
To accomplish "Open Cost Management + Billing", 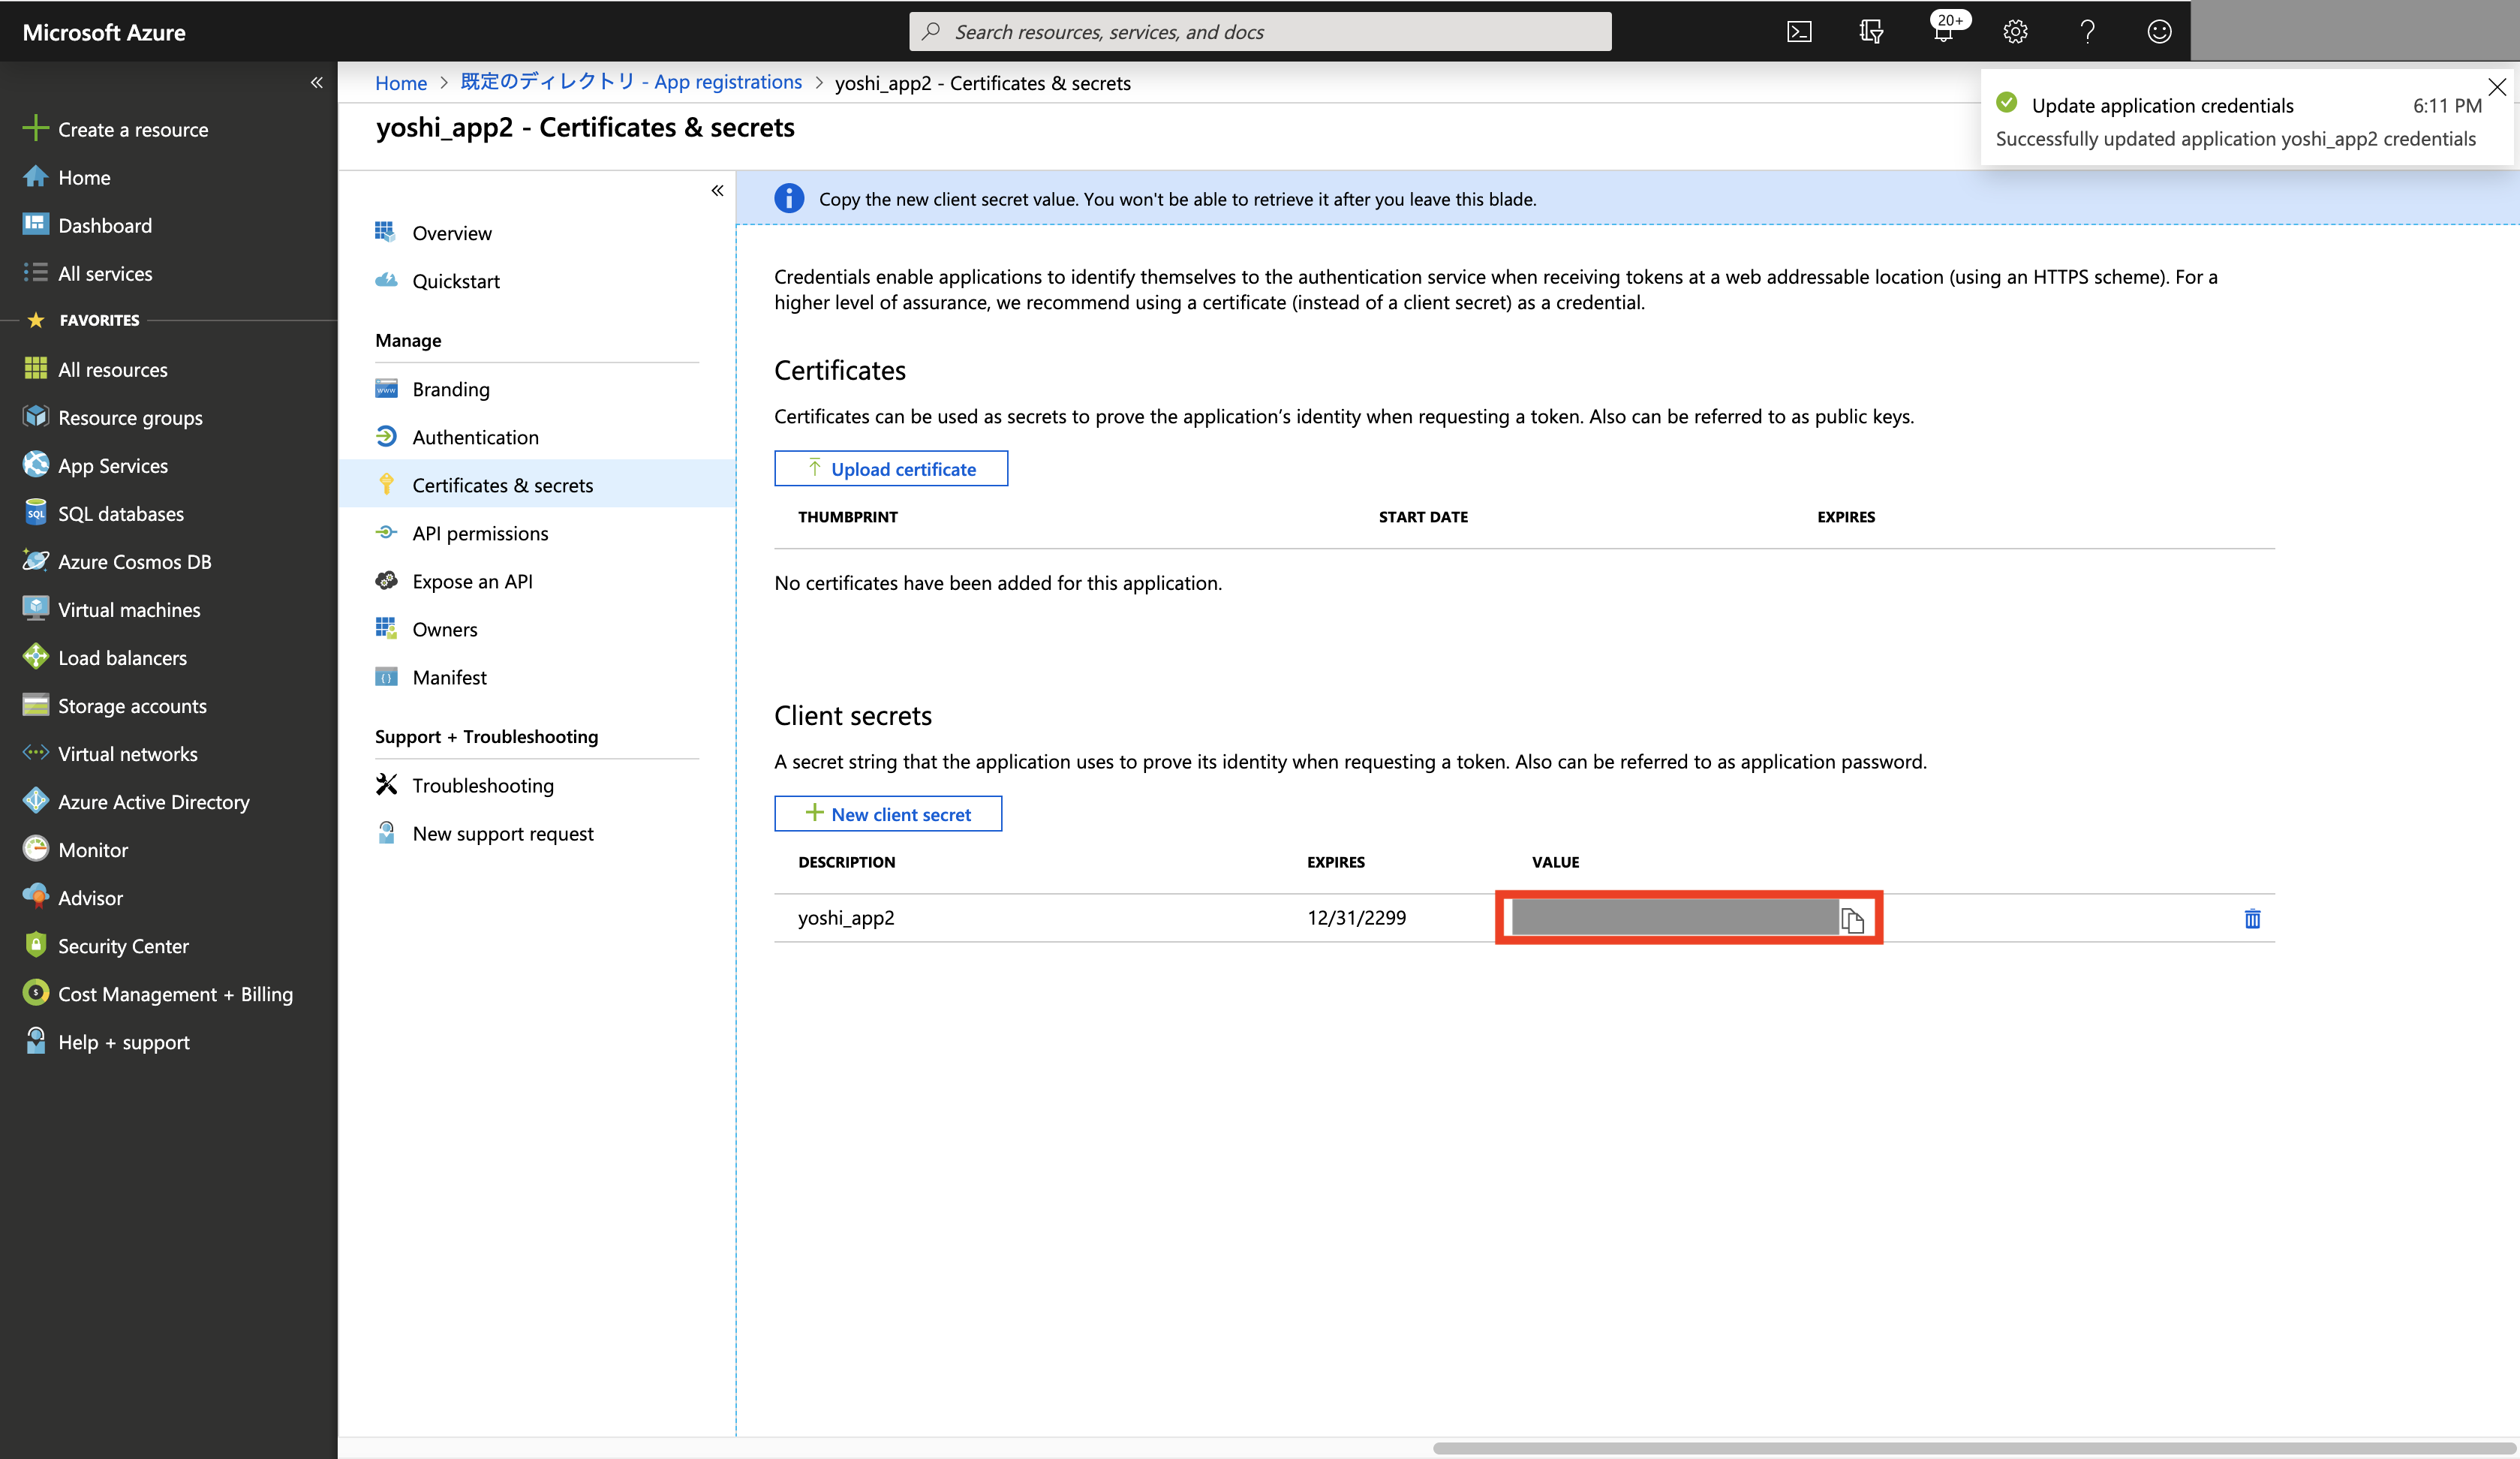I will (159, 993).
